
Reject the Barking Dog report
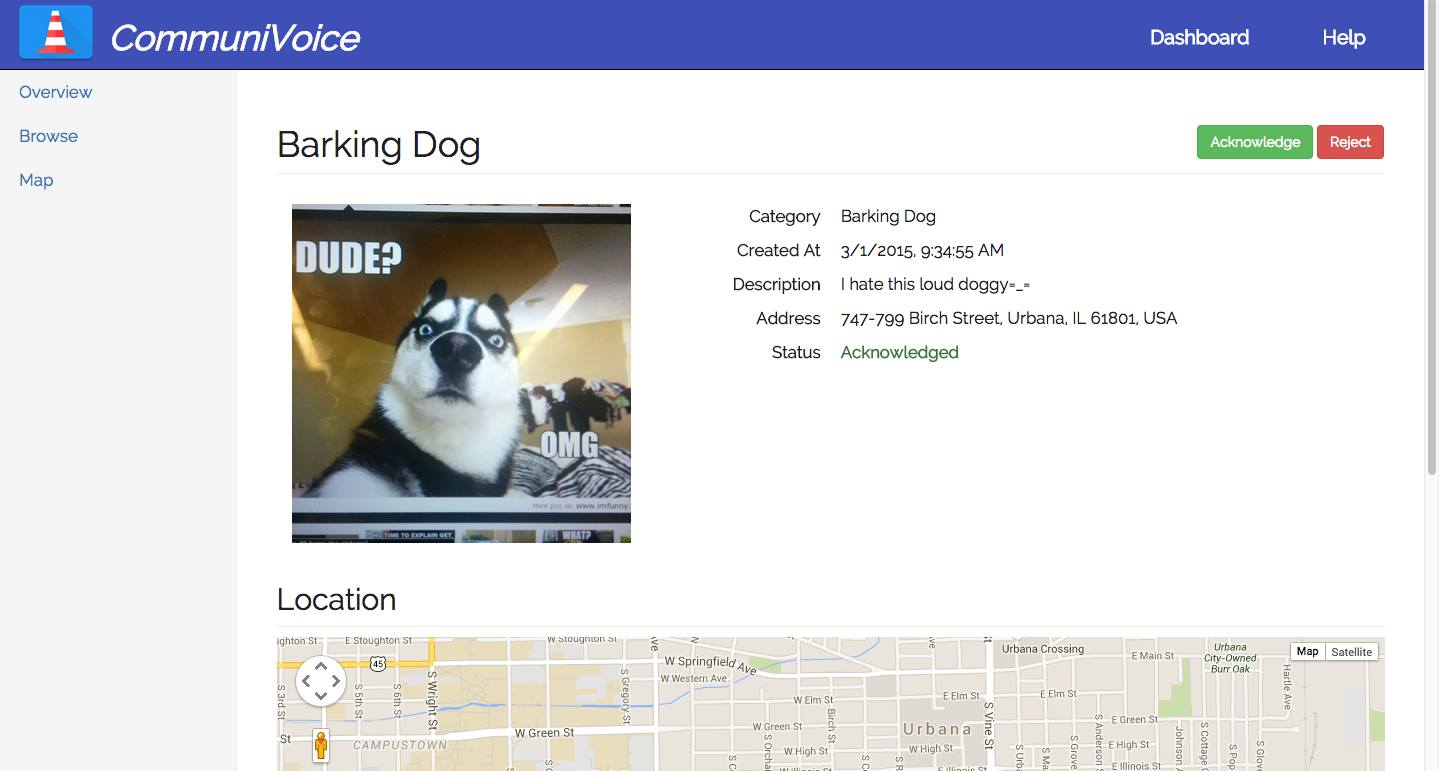pyautogui.click(x=1350, y=142)
